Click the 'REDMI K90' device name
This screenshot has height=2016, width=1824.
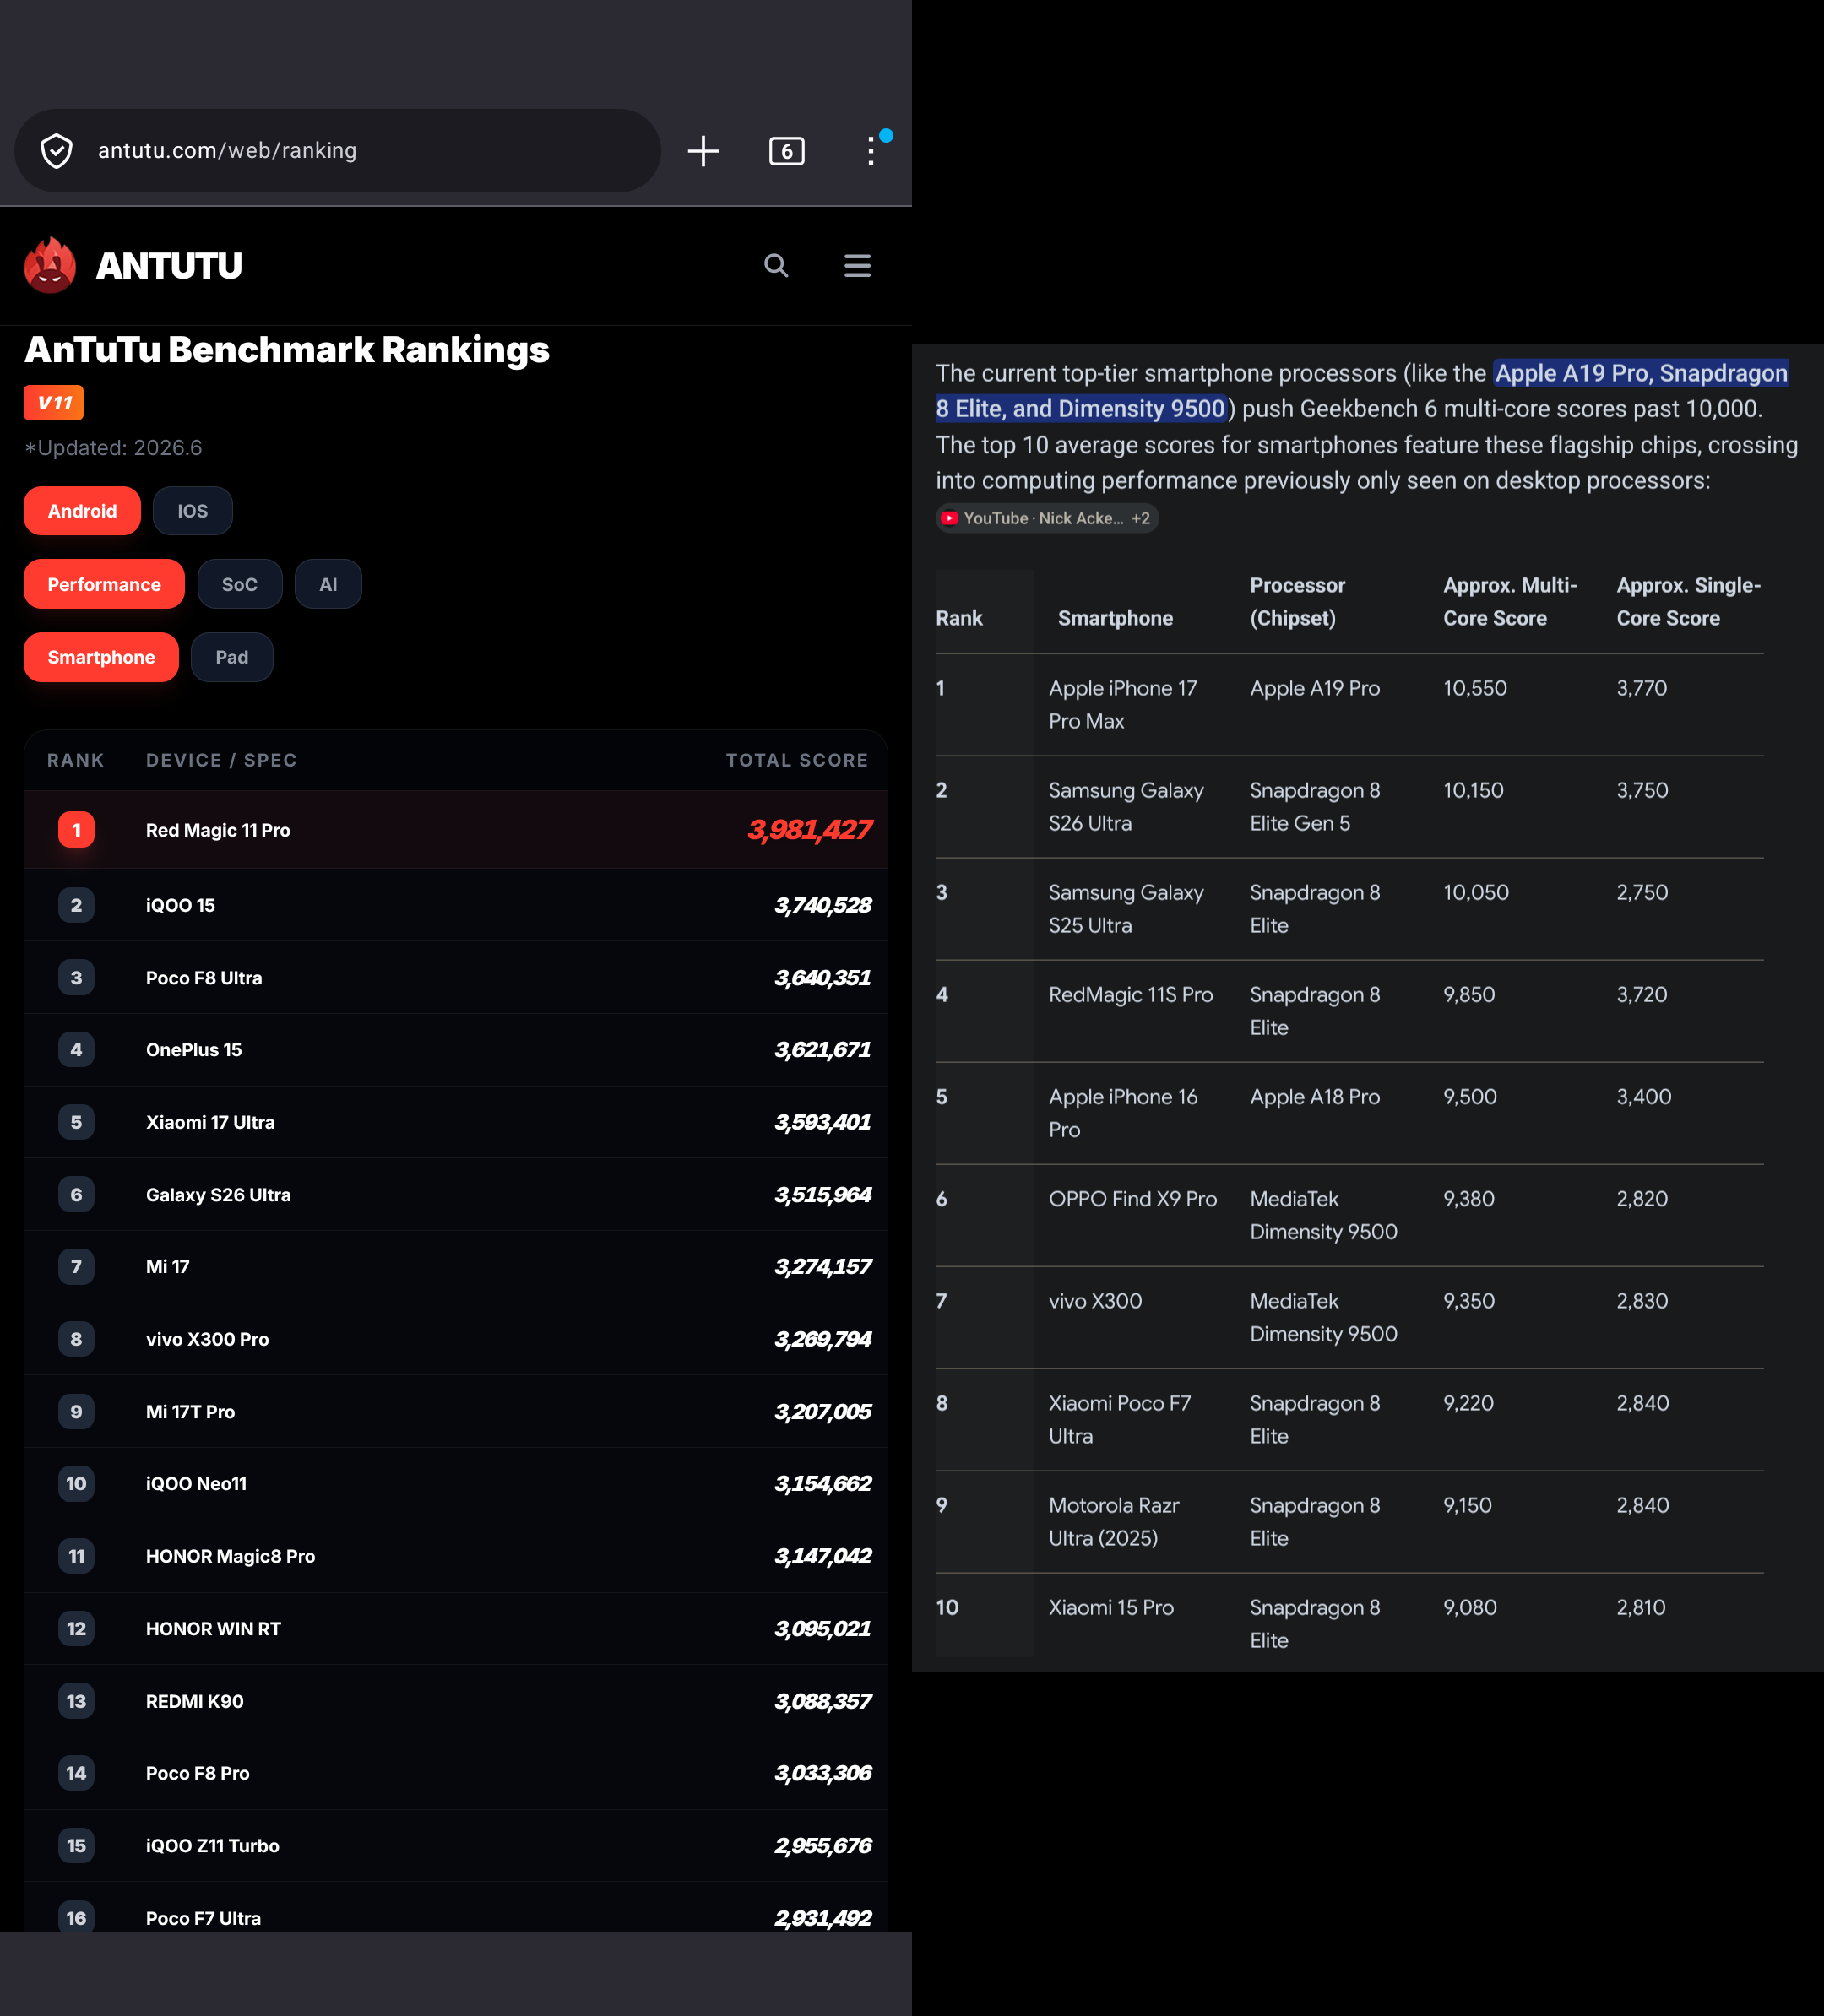(x=195, y=1702)
